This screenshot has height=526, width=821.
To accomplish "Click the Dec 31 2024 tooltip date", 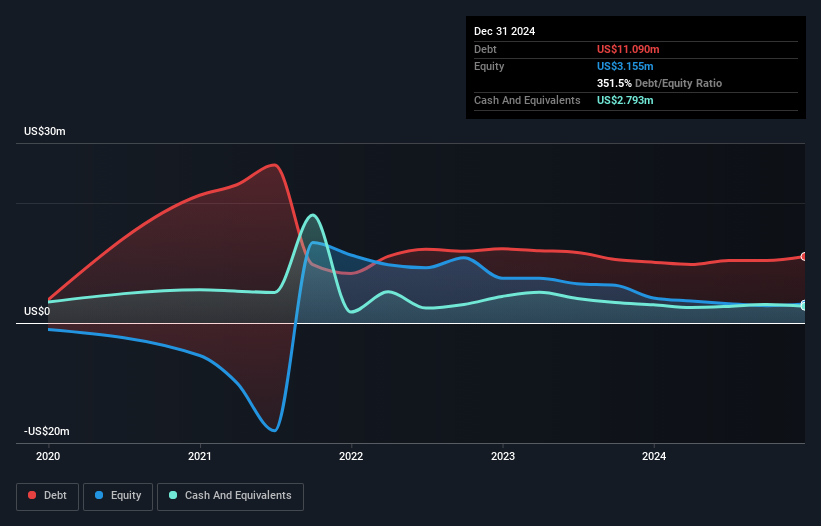I will [x=505, y=31].
